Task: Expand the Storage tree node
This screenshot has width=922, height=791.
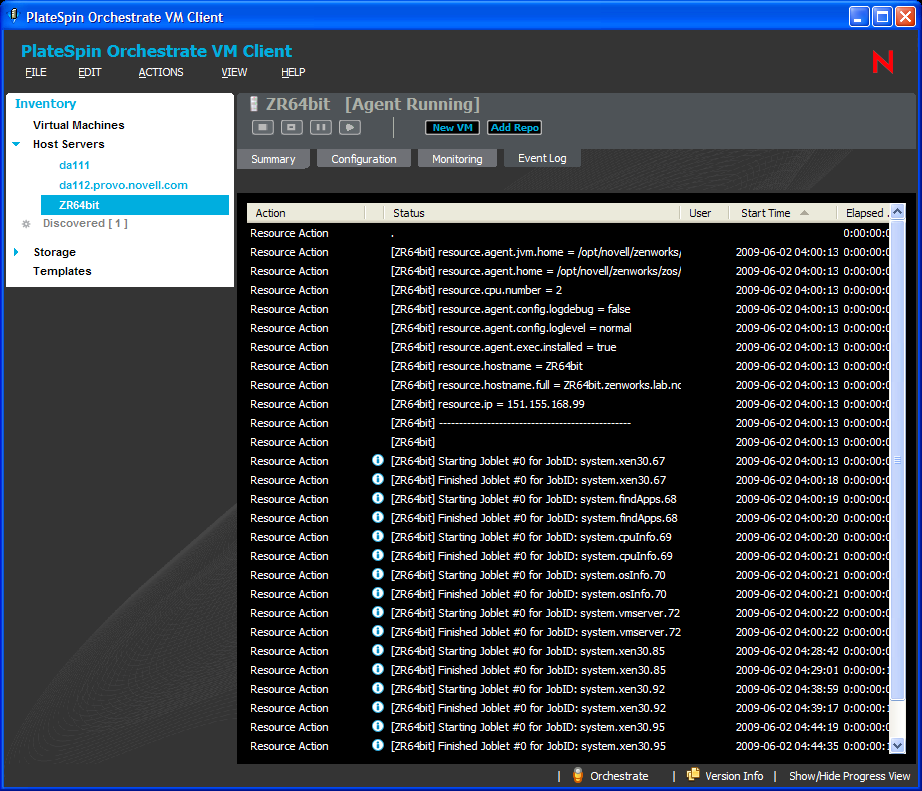Action: (x=16, y=252)
